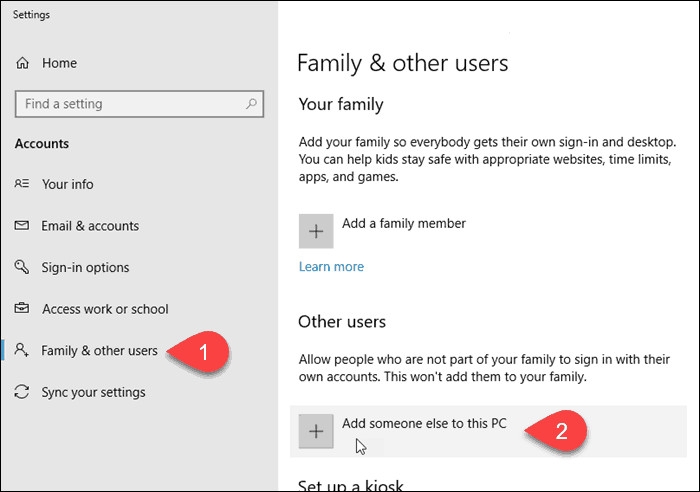Image resolution: width=700 pixels, height=492 pixels.
Task: Switch to Sync your settings page
Action: (93, 392)
